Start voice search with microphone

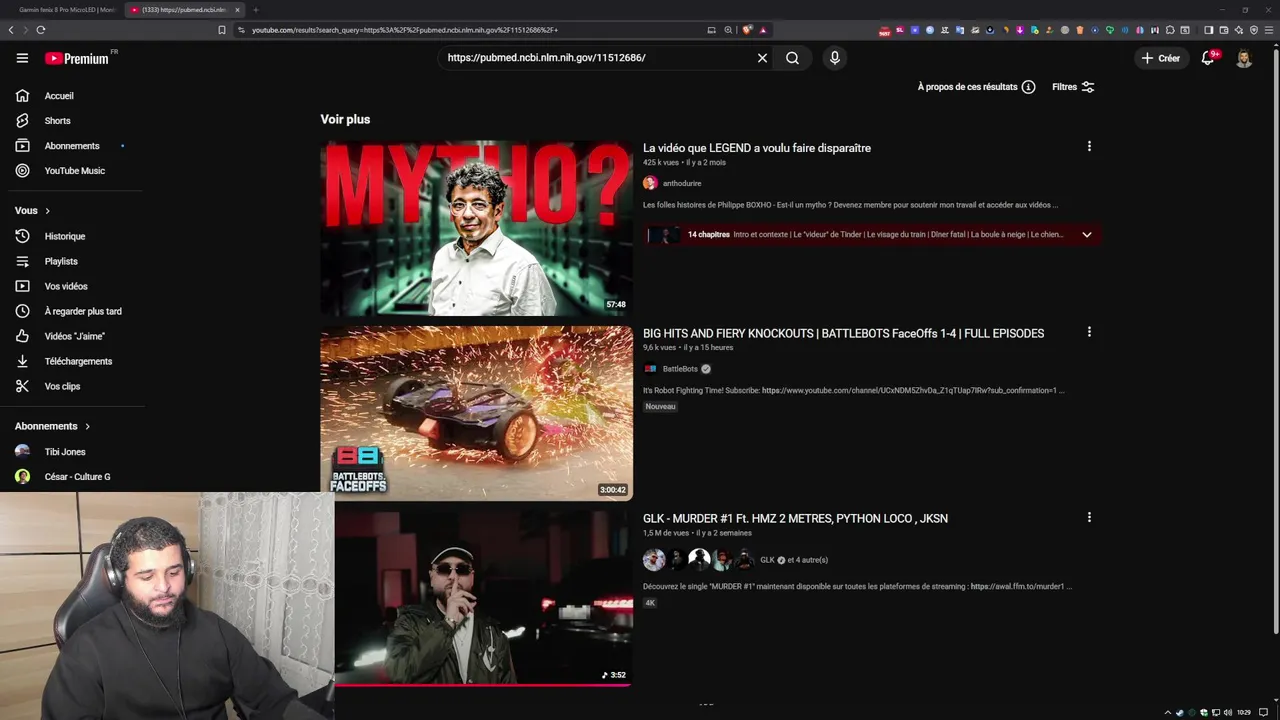835,58
